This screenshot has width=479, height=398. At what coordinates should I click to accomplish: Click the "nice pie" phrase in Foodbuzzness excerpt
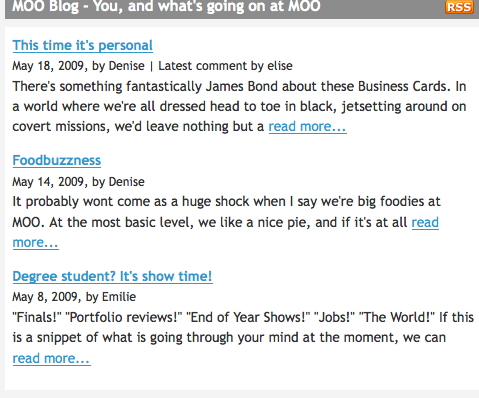click(284, 222)
